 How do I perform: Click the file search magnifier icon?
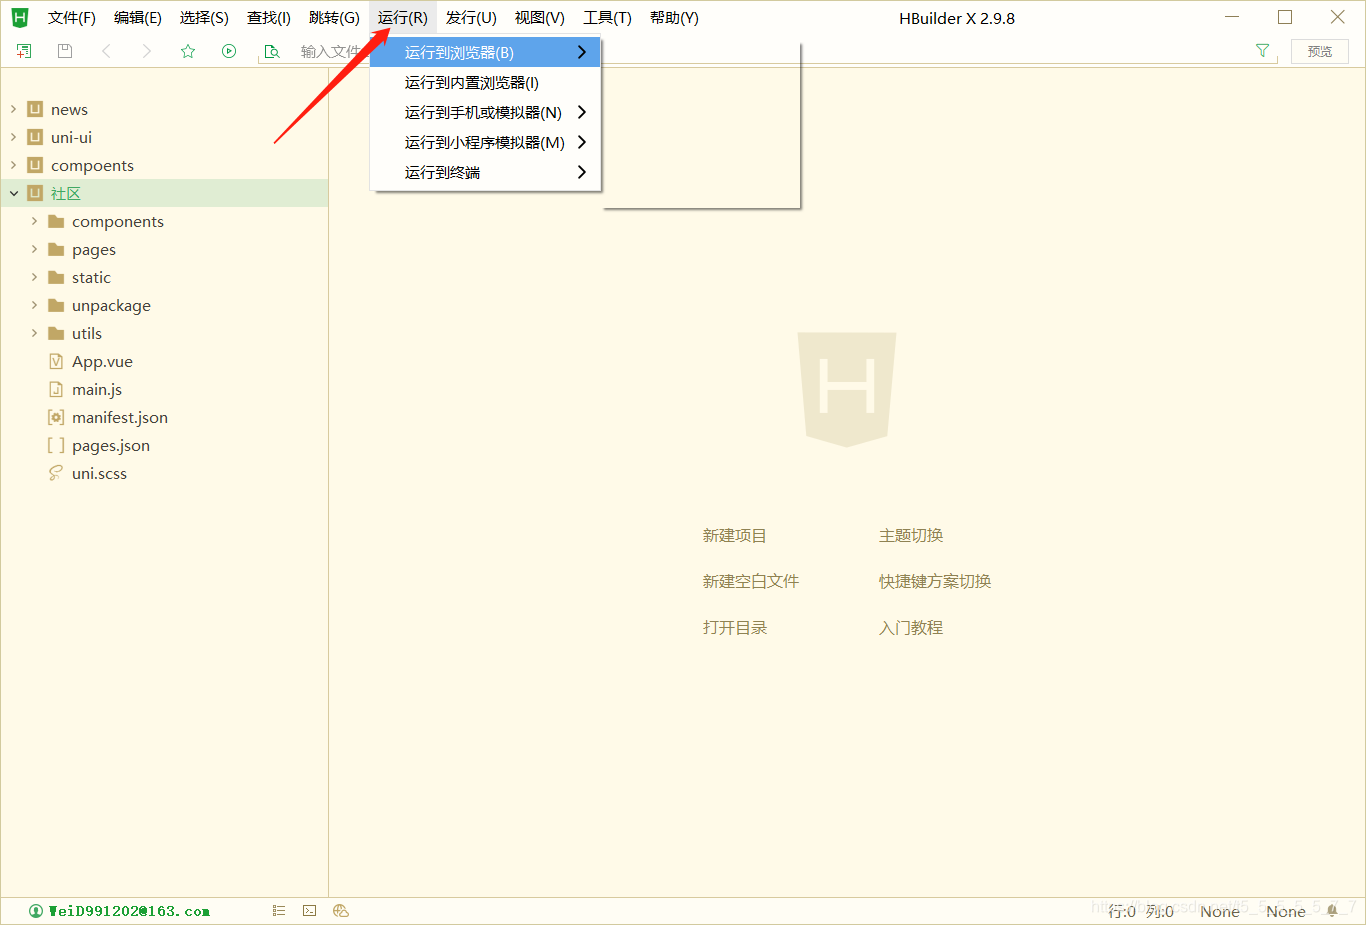(272, 51)
